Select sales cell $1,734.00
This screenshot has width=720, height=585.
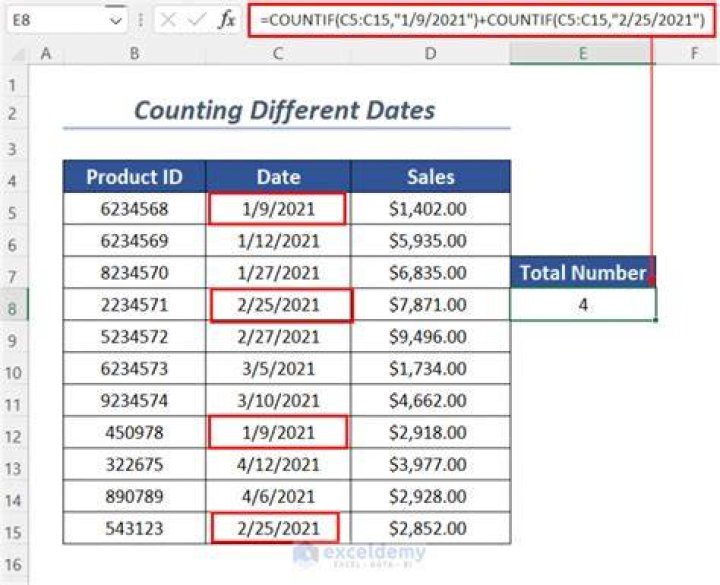(x=430, y=368)
